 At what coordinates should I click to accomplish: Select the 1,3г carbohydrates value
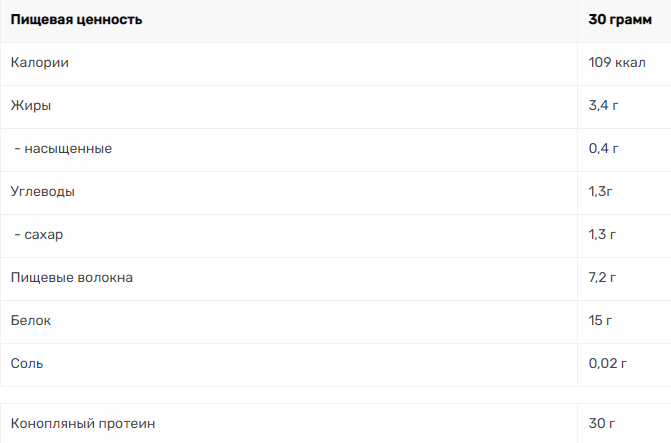pos(600,191)
